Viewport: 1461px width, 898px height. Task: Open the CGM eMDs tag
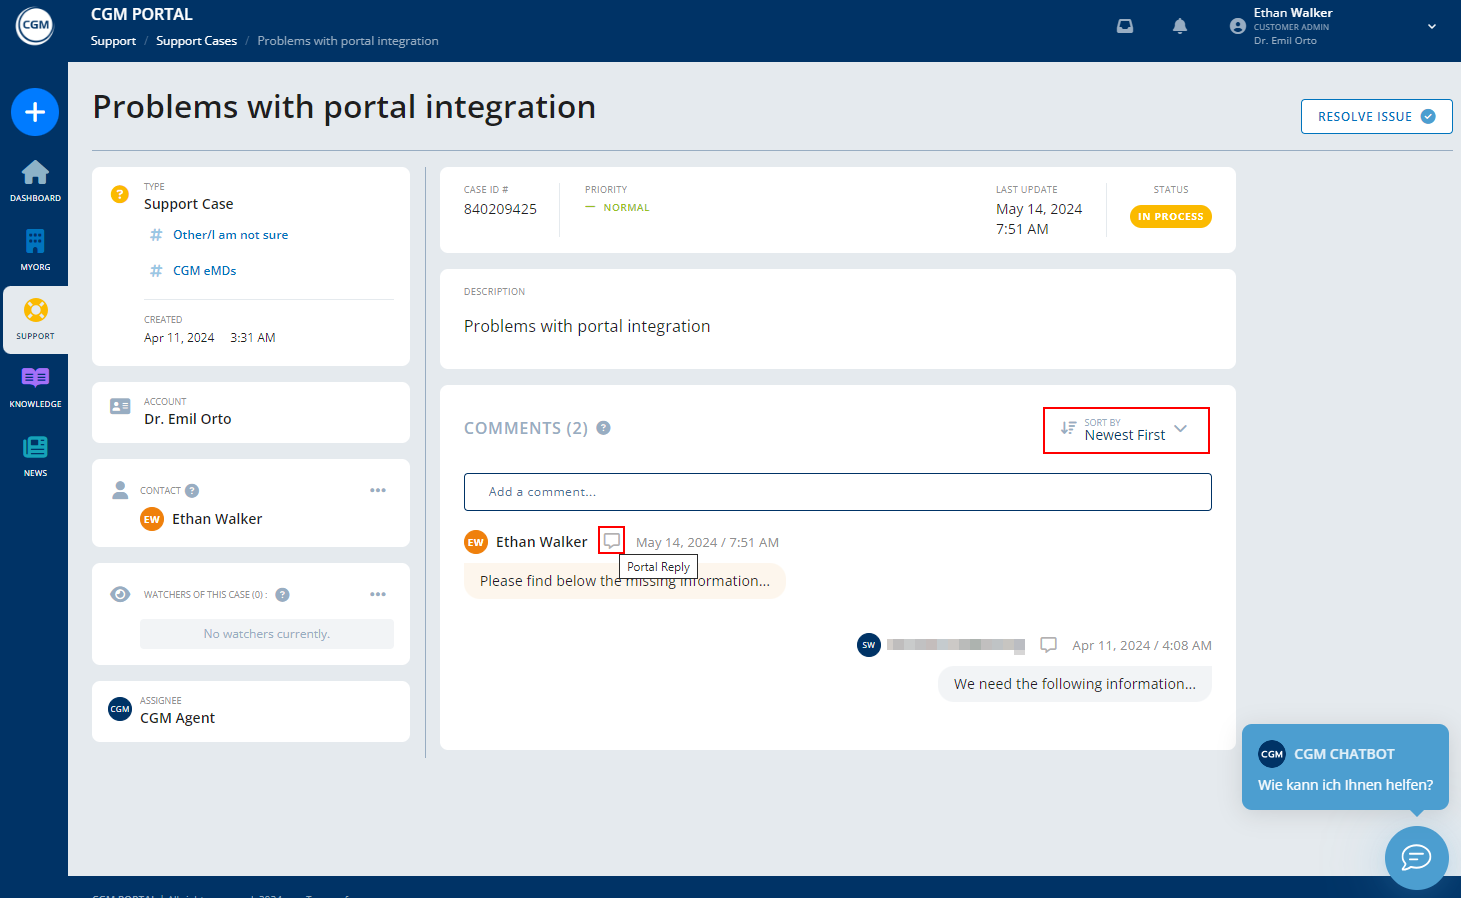point(204,271)
